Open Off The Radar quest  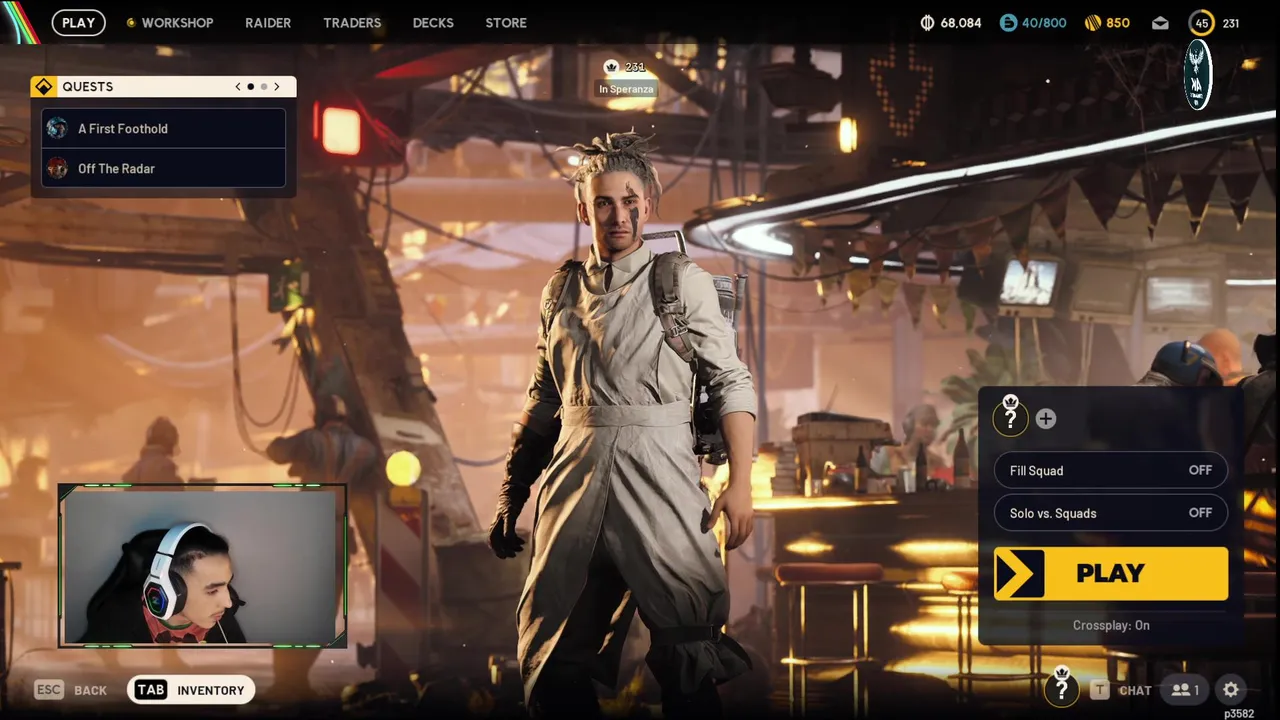pos(164,168)
